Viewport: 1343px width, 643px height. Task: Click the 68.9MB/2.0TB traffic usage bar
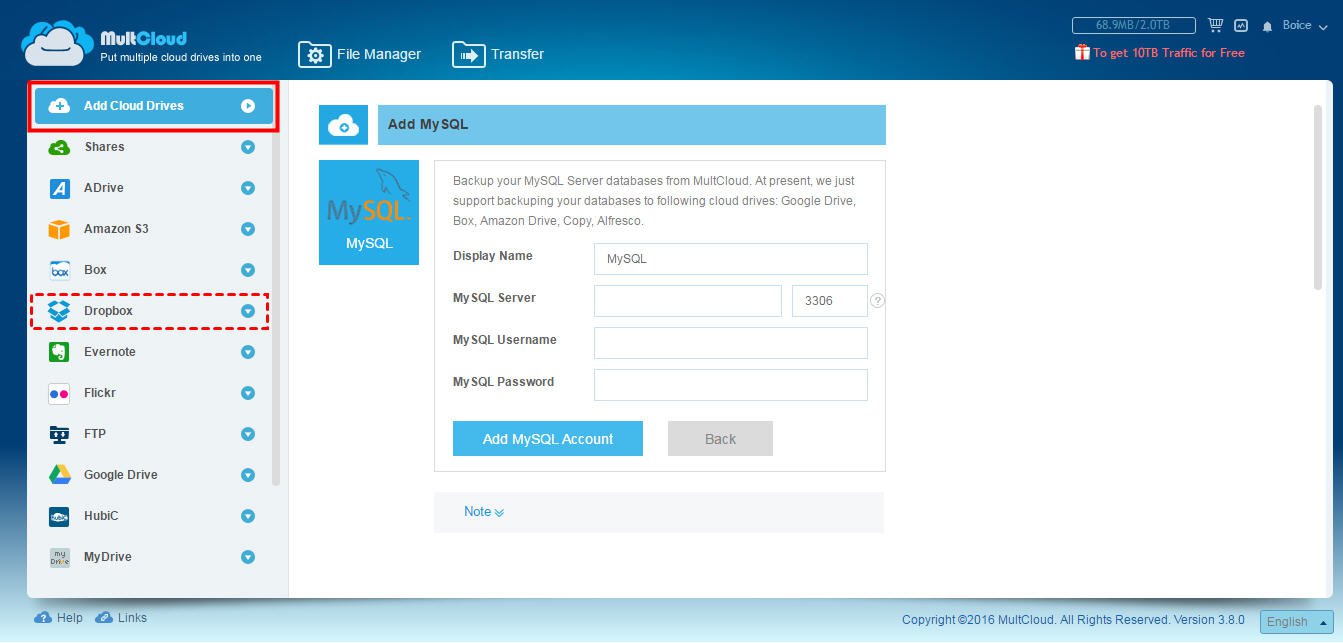coord(1134,26)
